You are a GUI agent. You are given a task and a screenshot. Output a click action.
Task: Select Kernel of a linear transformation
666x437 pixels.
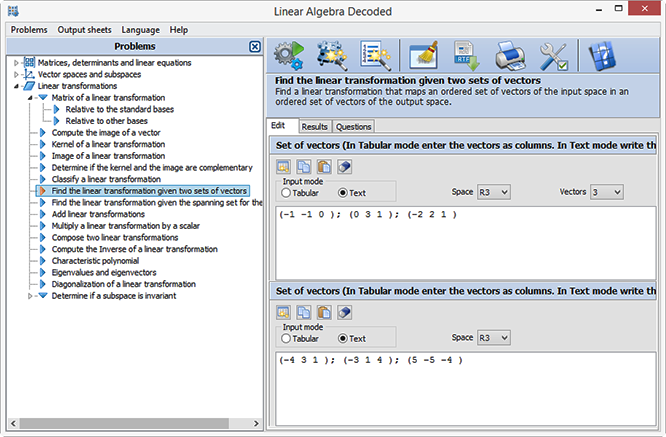coord(108,144)
